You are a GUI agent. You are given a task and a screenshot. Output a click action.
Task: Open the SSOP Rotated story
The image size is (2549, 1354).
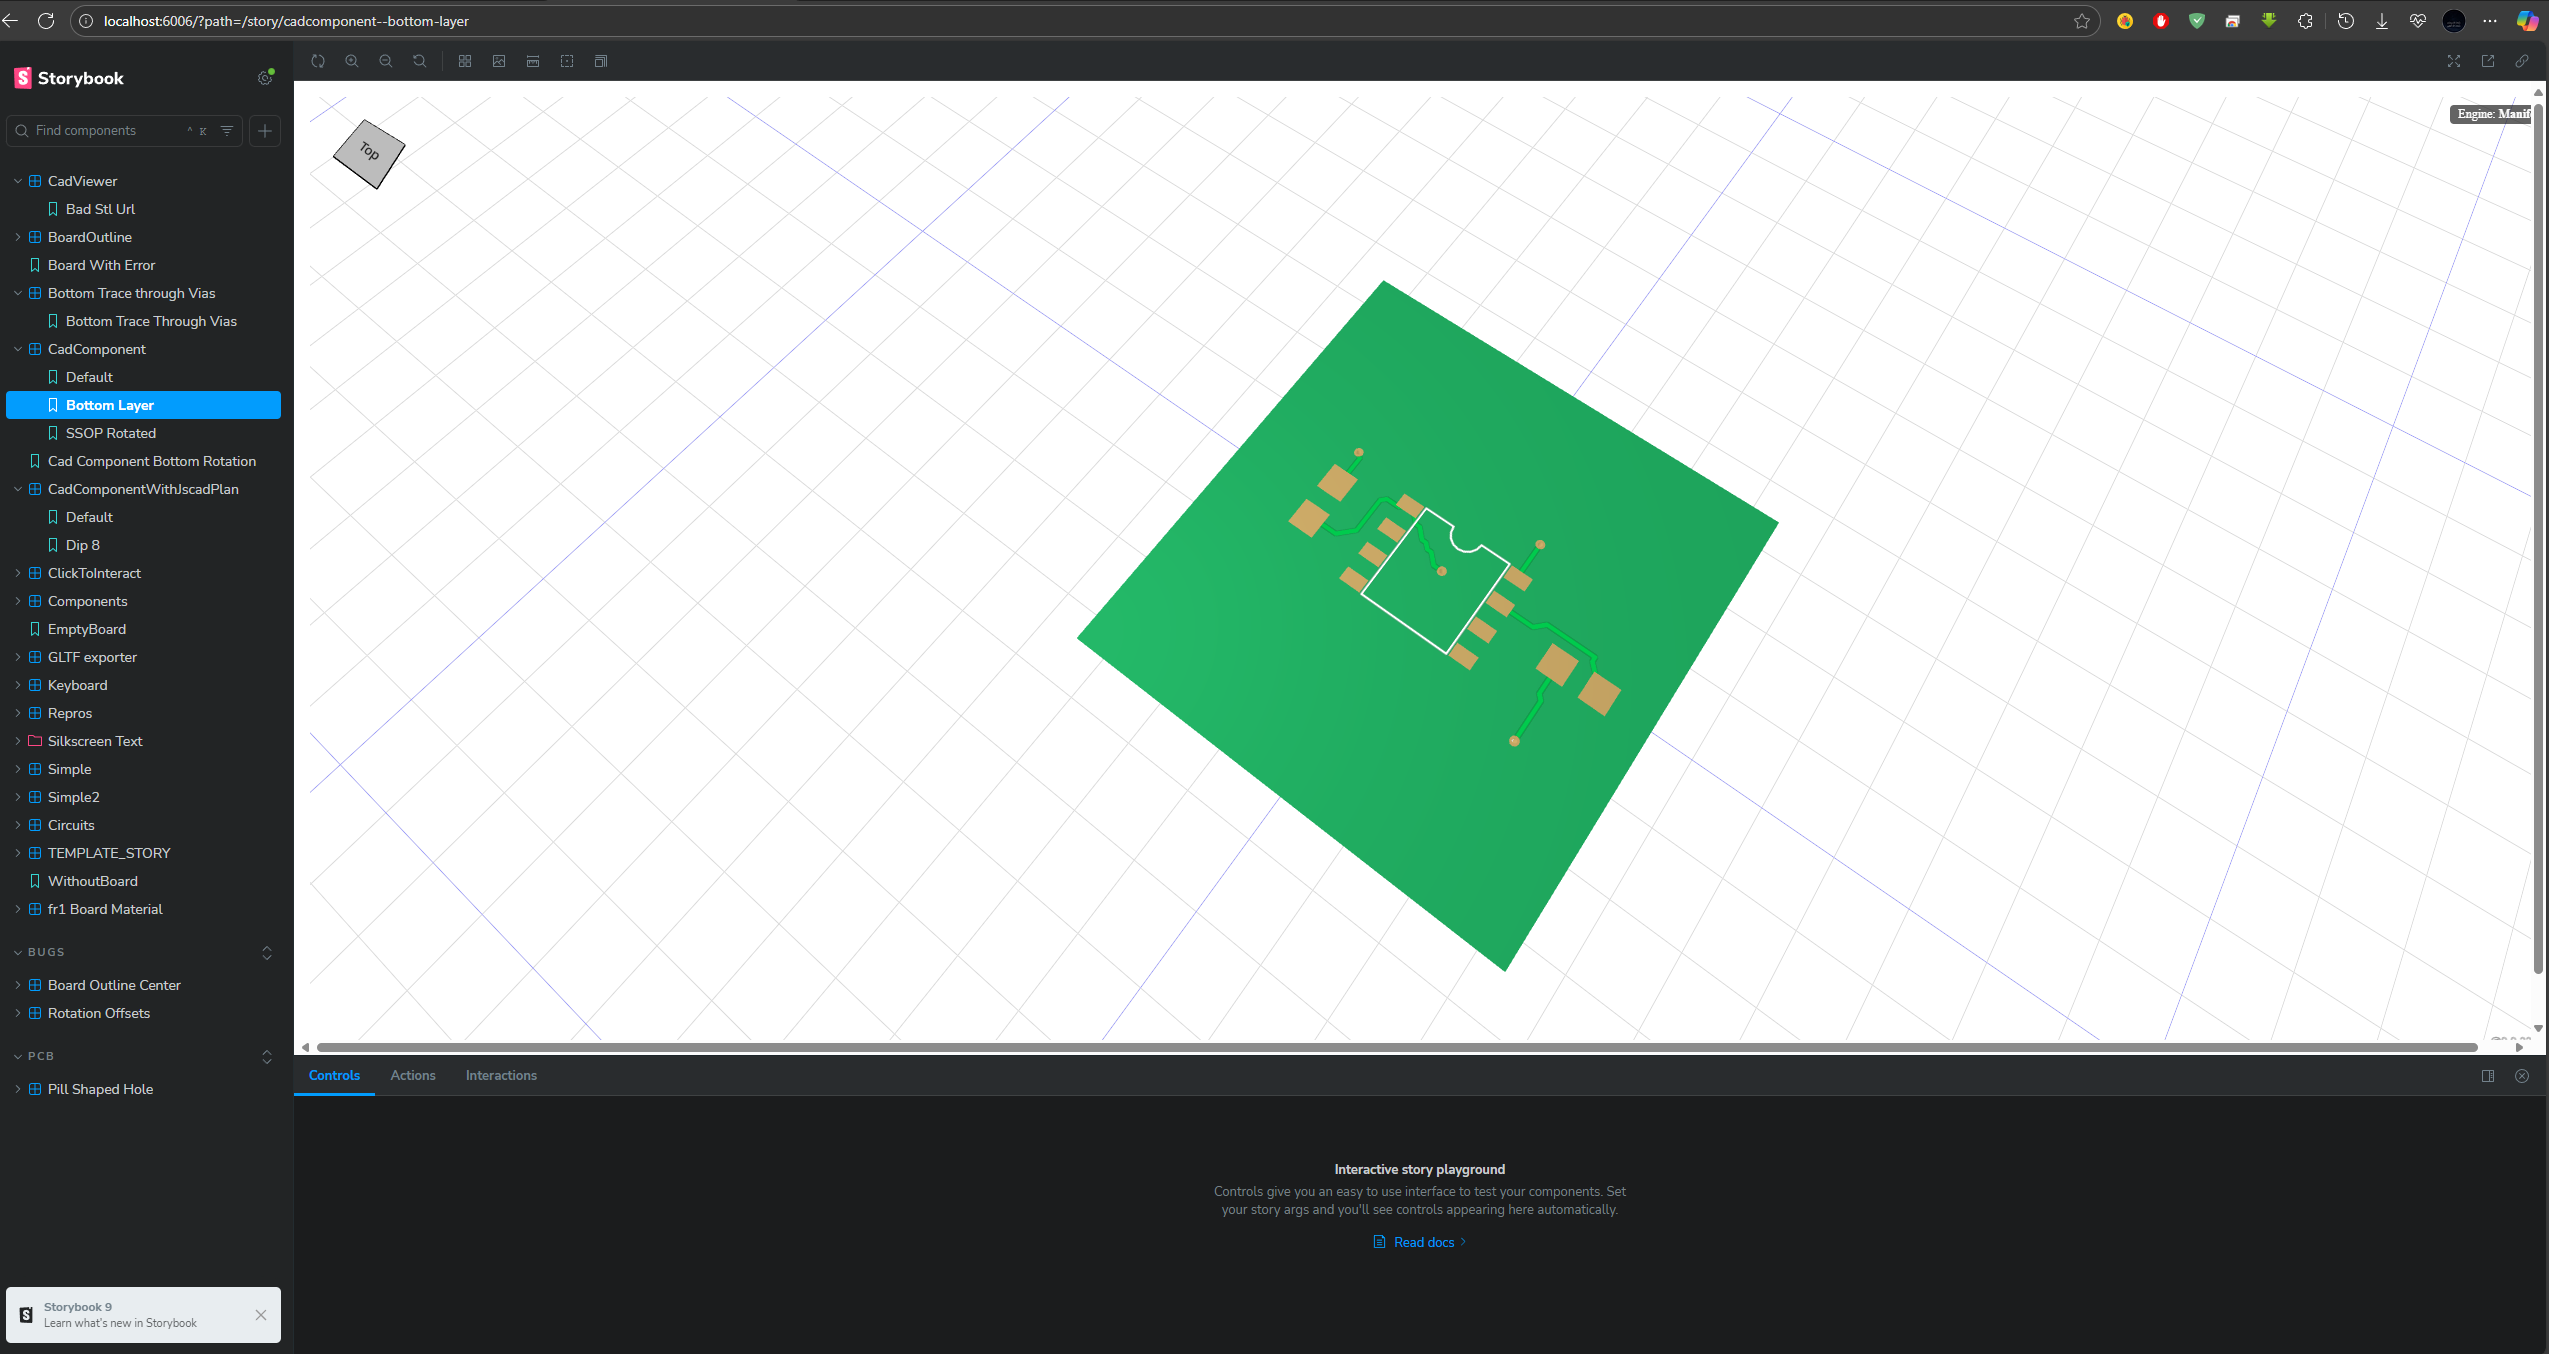tap(111, 433)
